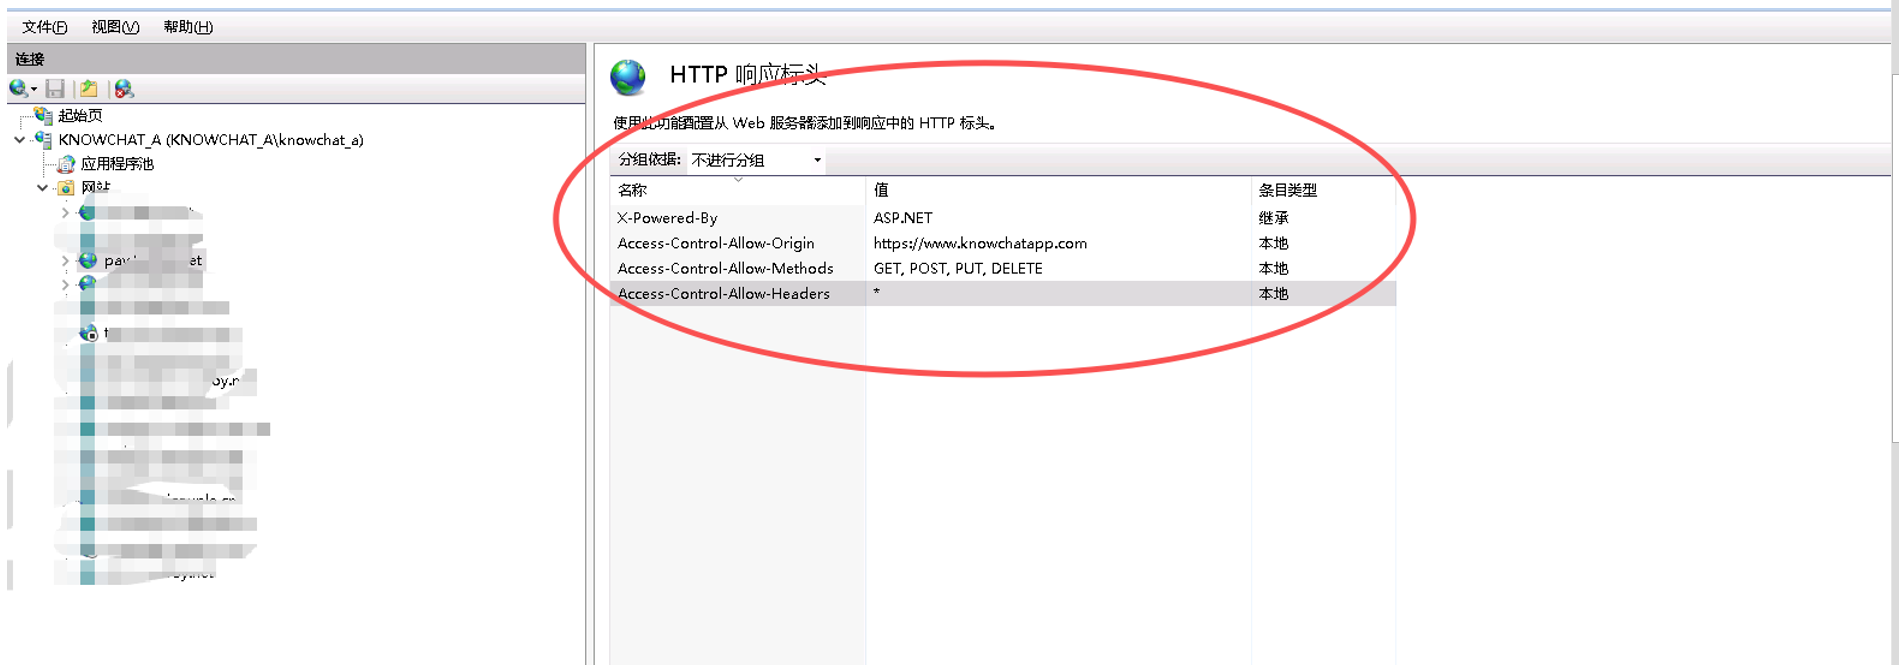Viewport: 1899px width, 665px height.
Task: Click the save connections floppy disk icon
Action: click(56, 89)
